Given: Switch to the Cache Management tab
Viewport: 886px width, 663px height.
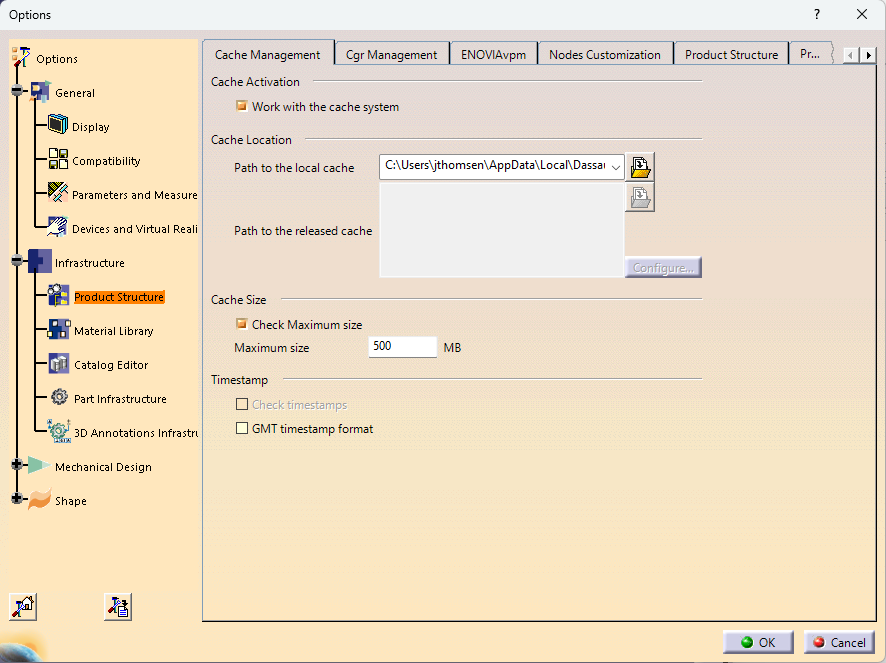Looking at the screenshot, I should tap(268, 54).
